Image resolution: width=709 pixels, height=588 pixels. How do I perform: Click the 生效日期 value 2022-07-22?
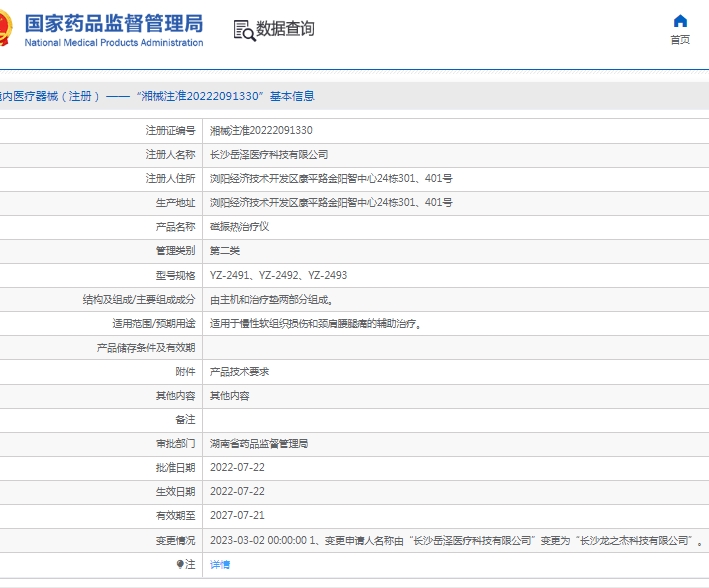point(237,492)
